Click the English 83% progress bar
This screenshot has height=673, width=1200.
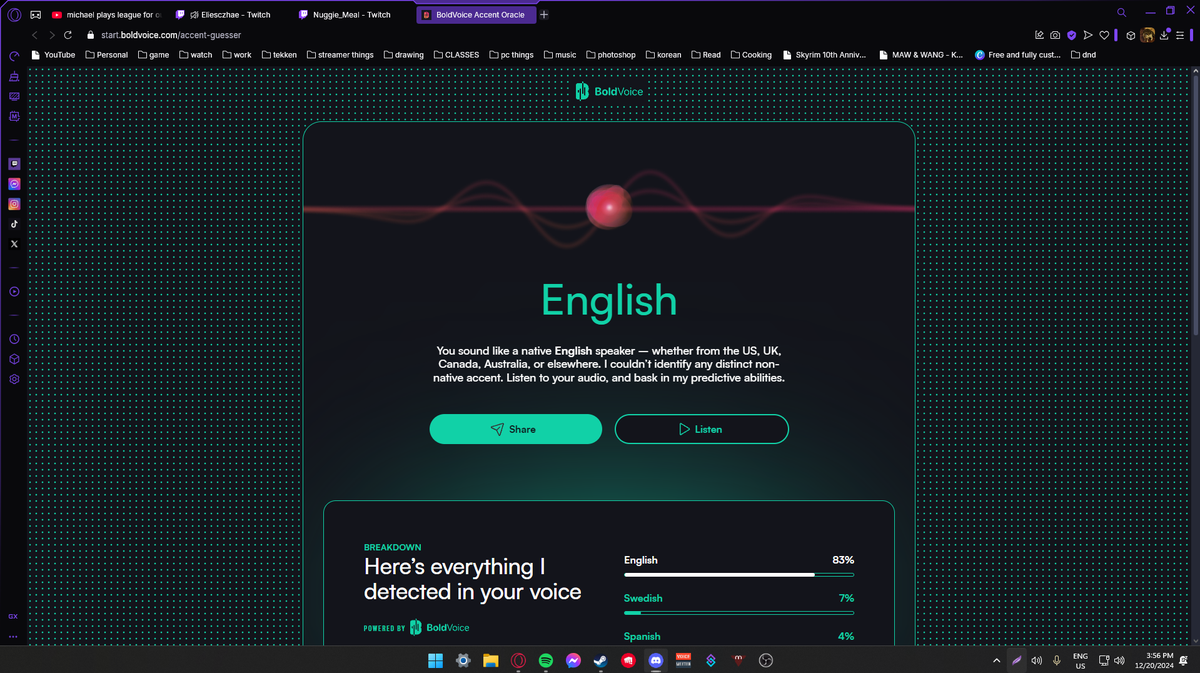739,575
